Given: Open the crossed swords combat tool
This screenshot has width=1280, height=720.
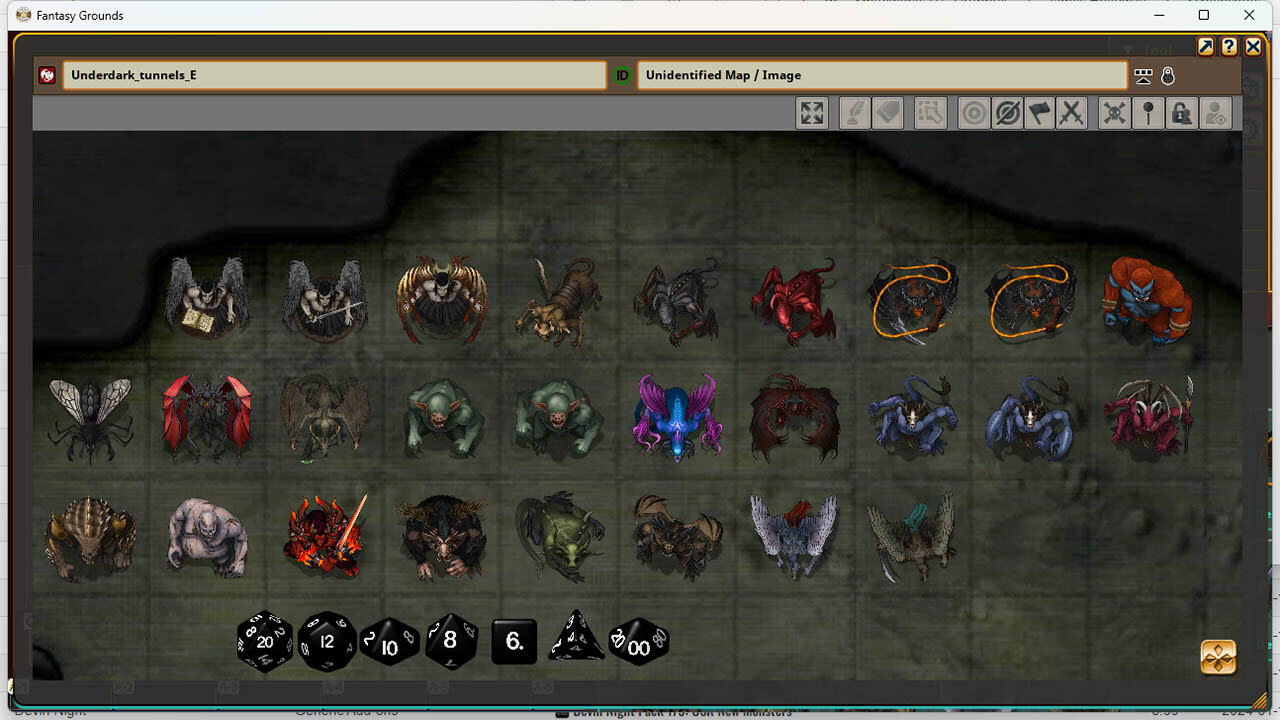Looking at the screenshot, I should pos(1072,112).
